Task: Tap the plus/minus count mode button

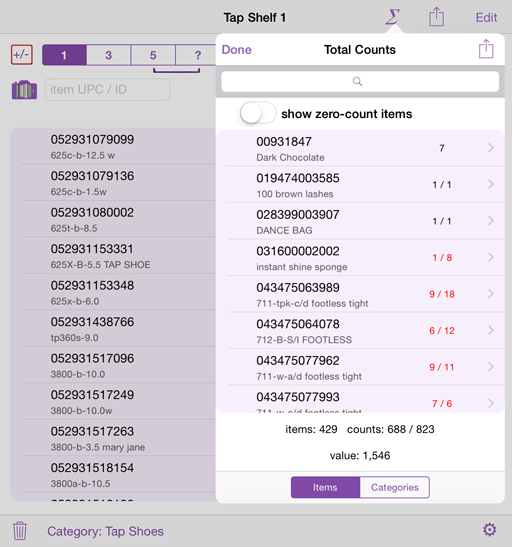Action: 22,55
